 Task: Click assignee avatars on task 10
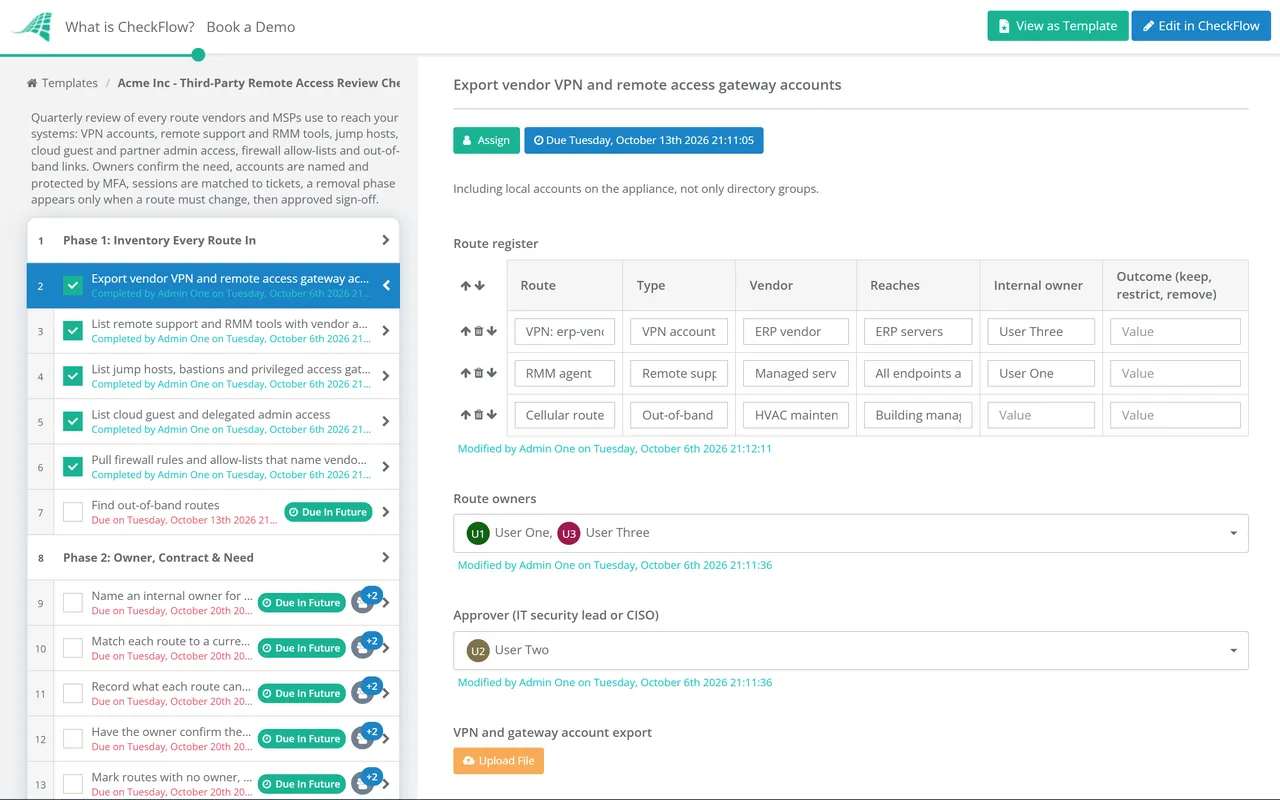click(366, 646)
